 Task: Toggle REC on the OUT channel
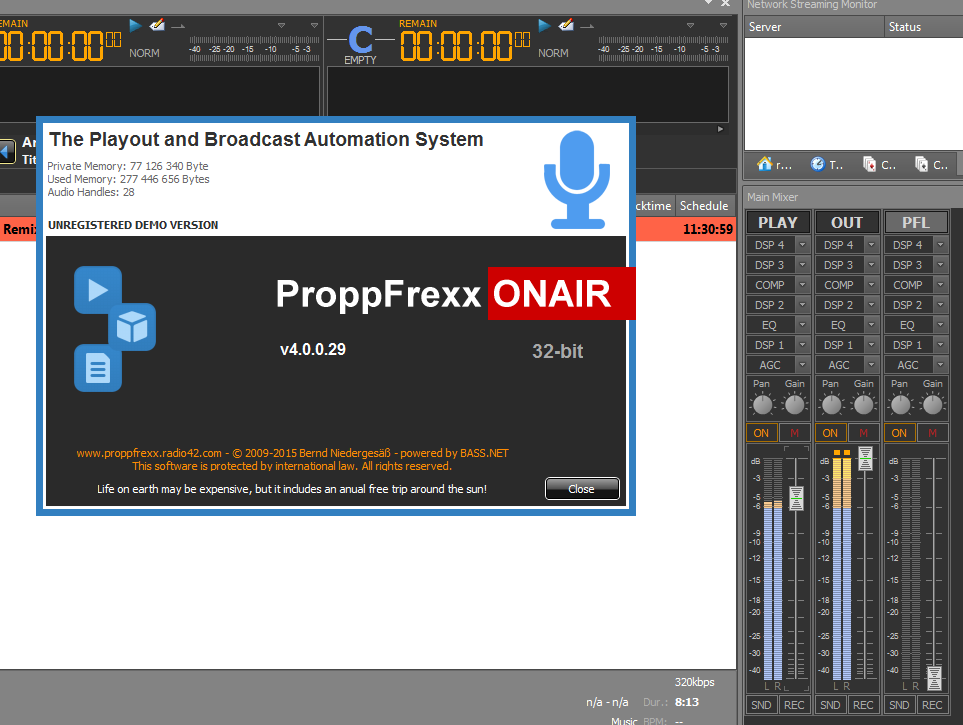click(863, 705)
